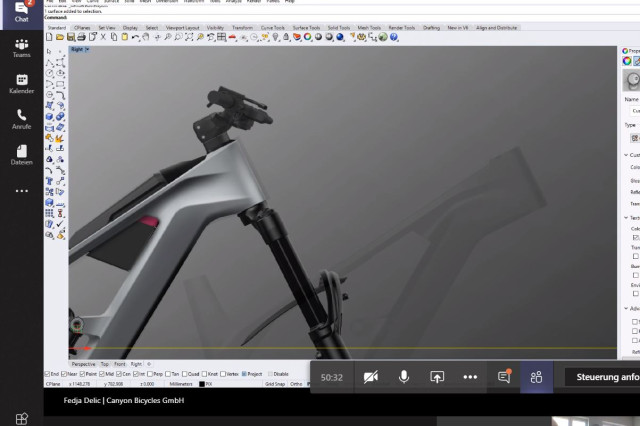640x426 pixels.
Task: Switch to the Top viewport tab
Action: [x=105, y=364]
